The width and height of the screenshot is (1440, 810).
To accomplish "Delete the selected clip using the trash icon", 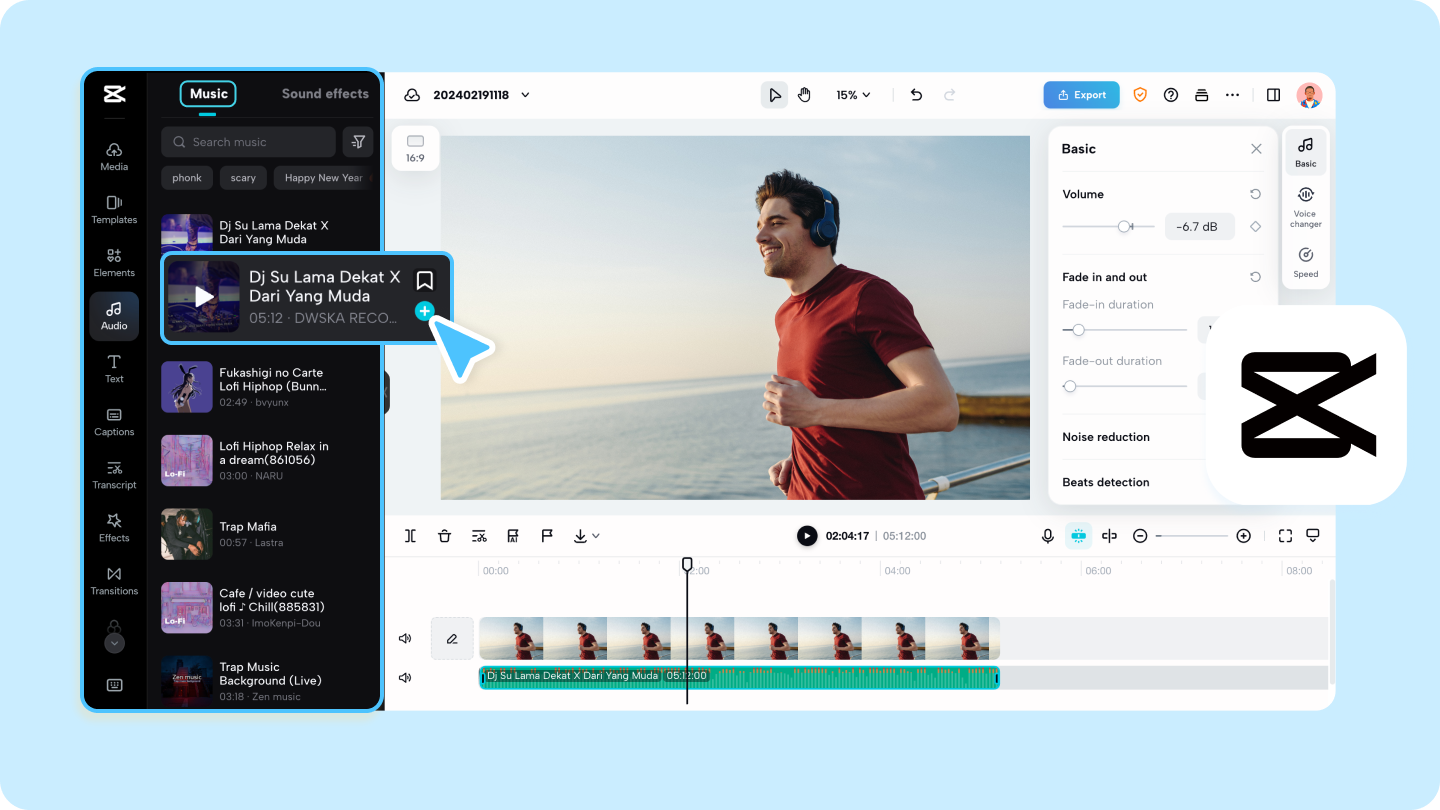I will [x=444, y=535].
